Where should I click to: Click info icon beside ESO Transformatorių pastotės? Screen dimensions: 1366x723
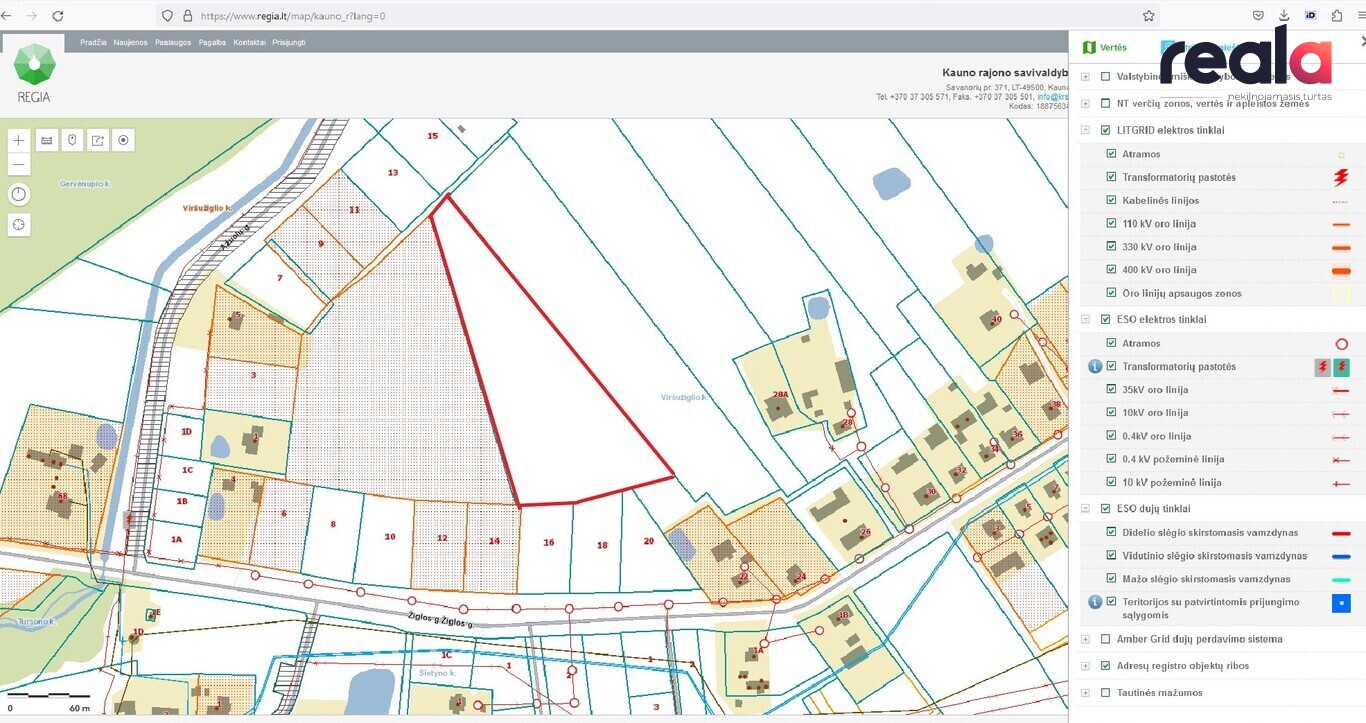[x=1095, y=367]
